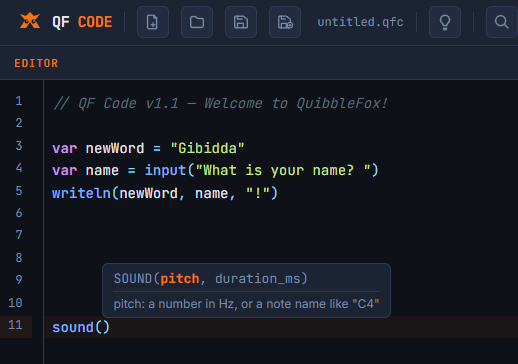The height and width of the screenshot is (364, 518).
Task: Click line number 9 in gutter
Action: coord(19,279)
